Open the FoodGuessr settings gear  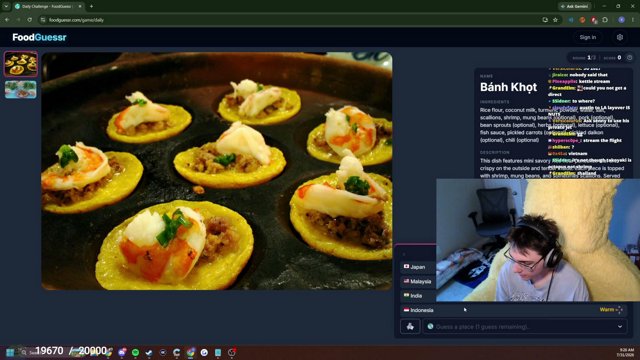[620, 37]
